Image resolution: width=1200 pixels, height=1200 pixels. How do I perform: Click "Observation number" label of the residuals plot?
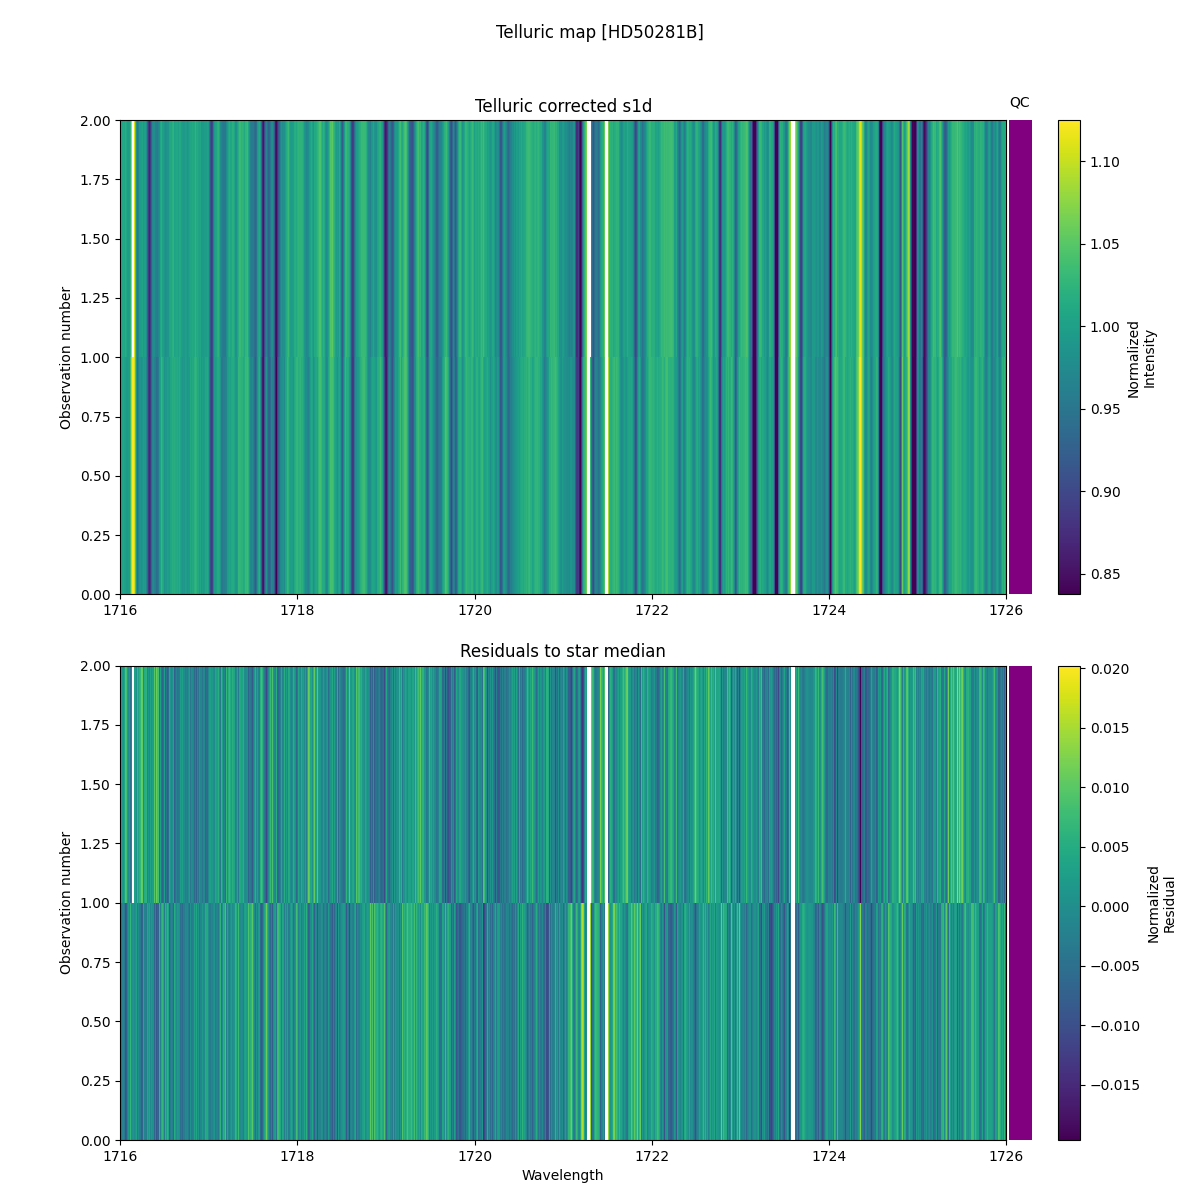(66, 903)
